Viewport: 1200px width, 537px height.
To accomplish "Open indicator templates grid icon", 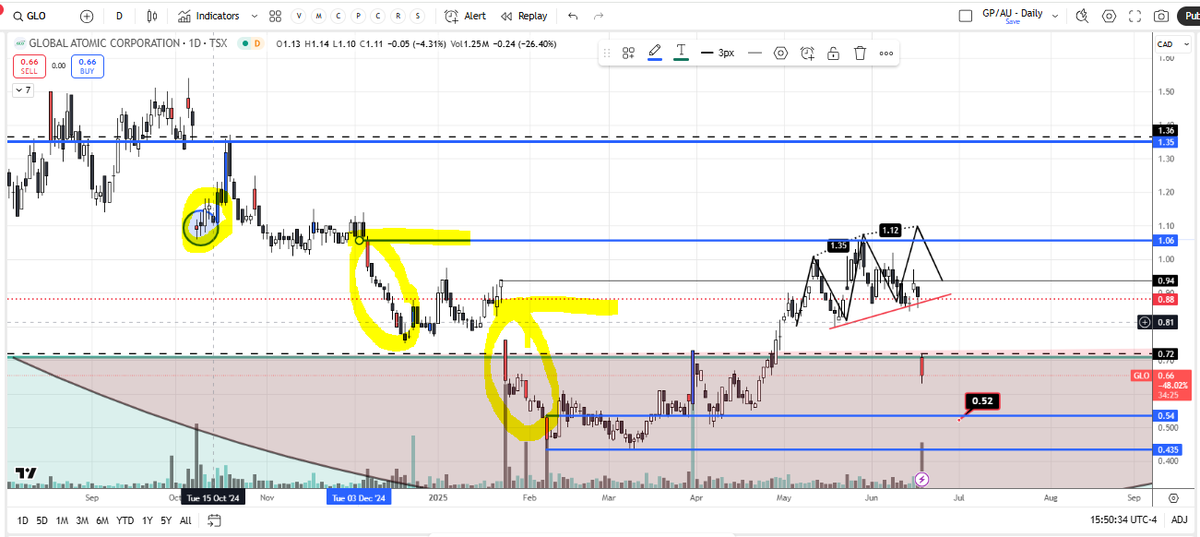I will 276,16.
